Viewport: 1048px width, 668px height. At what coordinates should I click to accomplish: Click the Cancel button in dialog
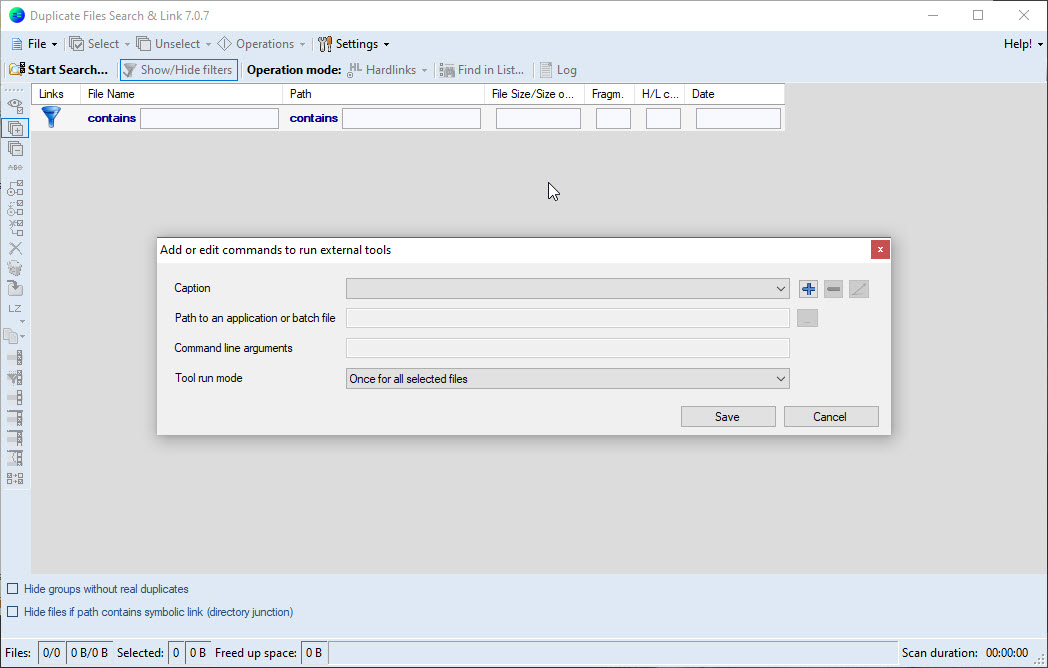[831, 417]
